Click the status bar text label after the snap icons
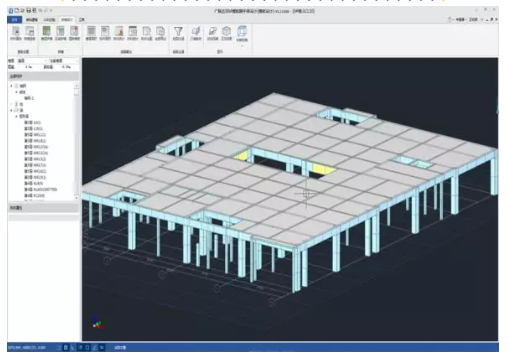This screenshot has width=509, height=360. 120,348
